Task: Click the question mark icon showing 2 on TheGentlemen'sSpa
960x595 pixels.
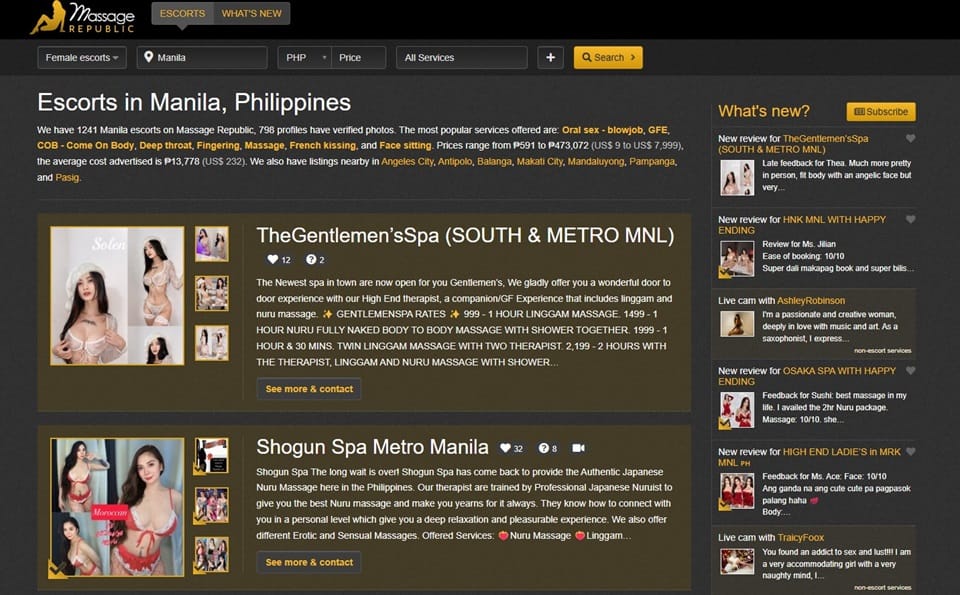Action: coord(311,260)
